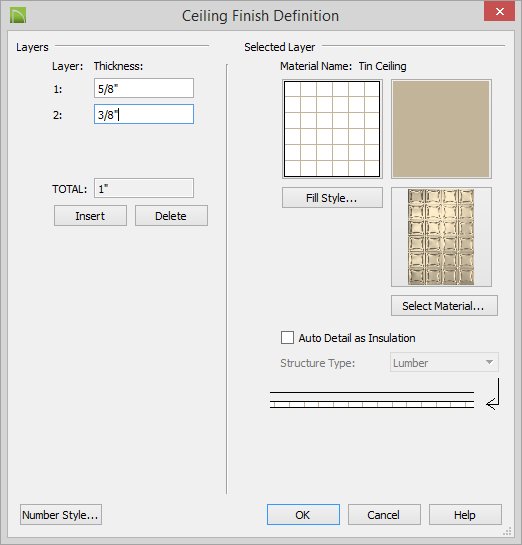The width and height of the screenshot is (522, 545).
Task: Open the Help documentation
Action: [x=465, y=514]
